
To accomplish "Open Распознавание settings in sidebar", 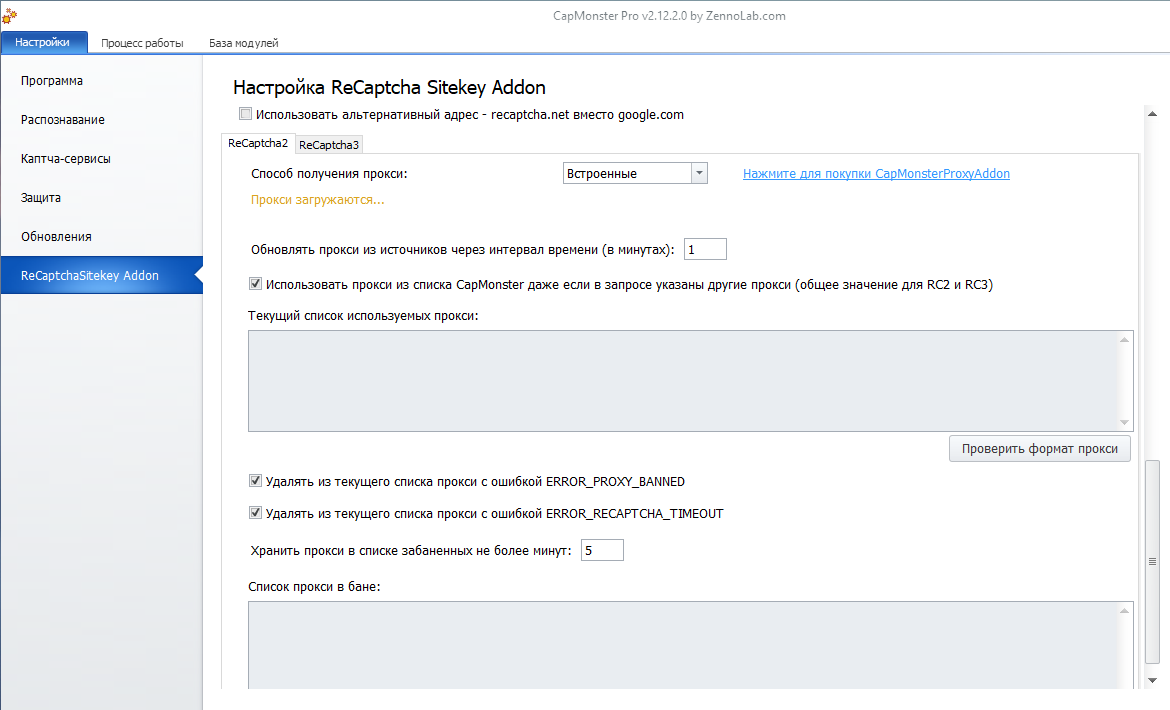I will coord(63,120).
